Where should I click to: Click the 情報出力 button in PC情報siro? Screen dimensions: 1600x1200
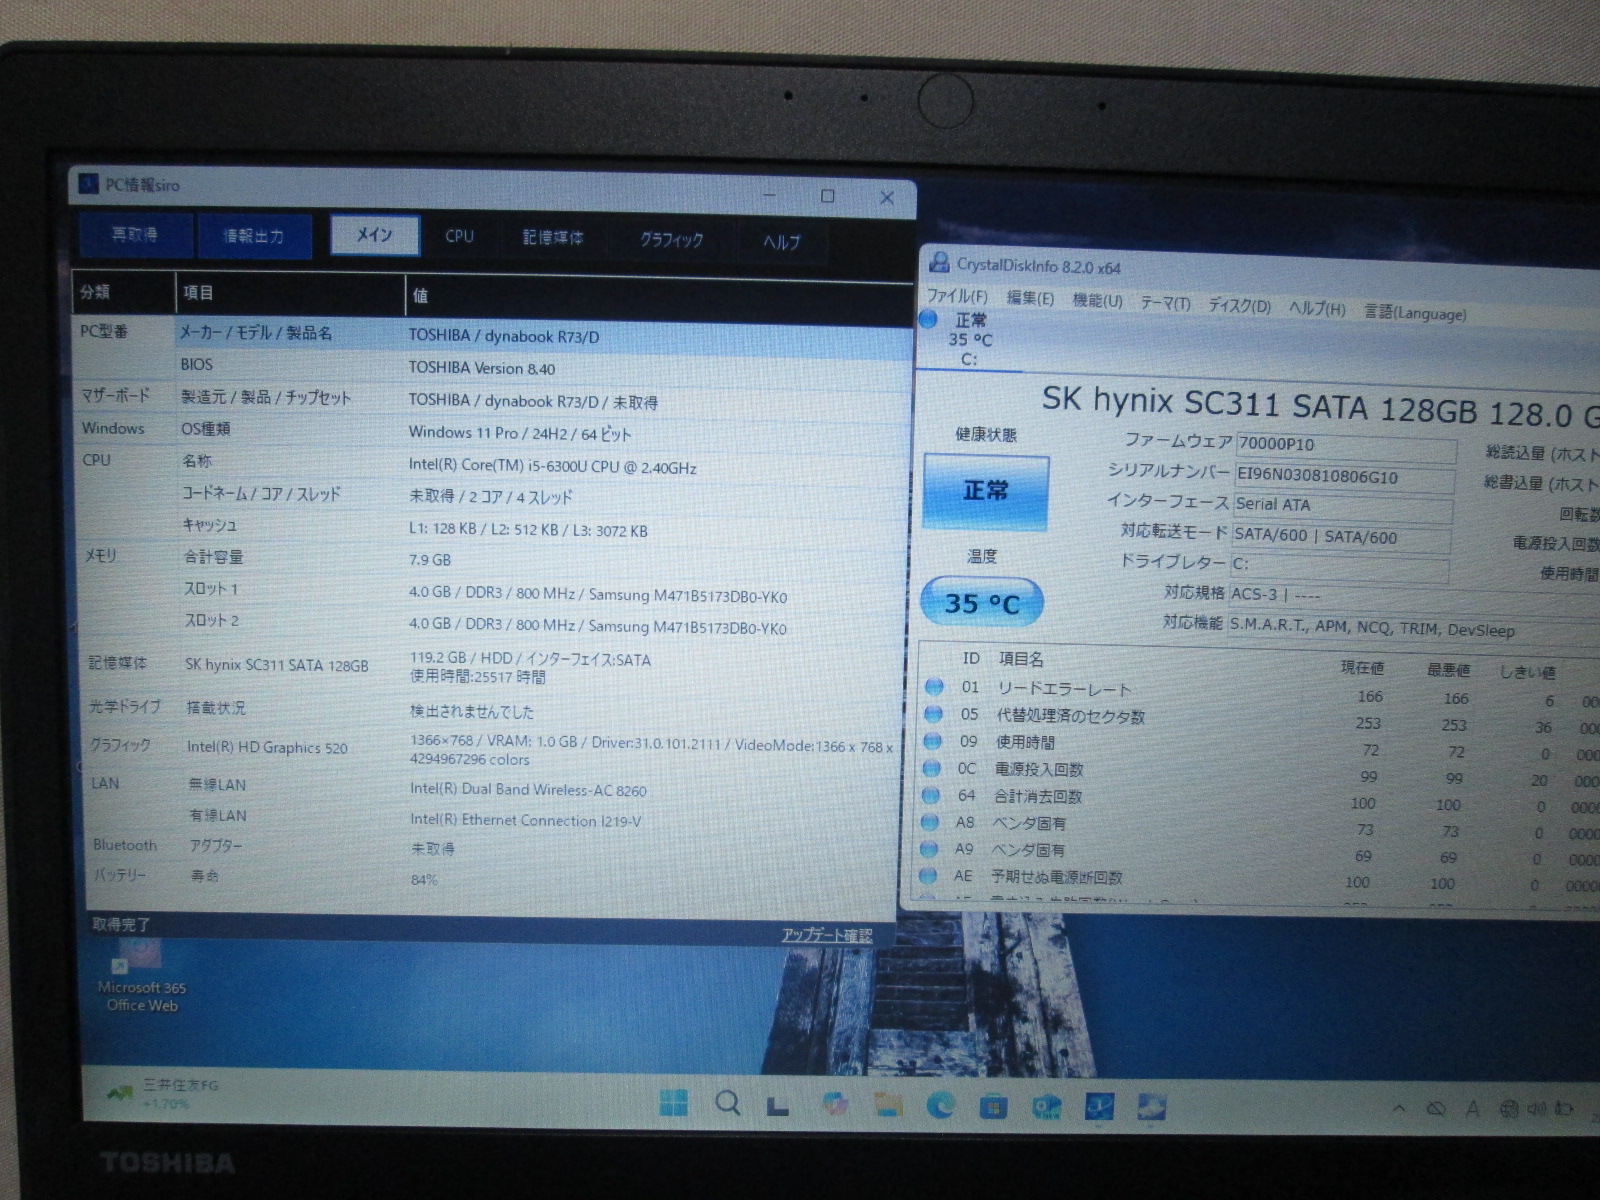254,236
